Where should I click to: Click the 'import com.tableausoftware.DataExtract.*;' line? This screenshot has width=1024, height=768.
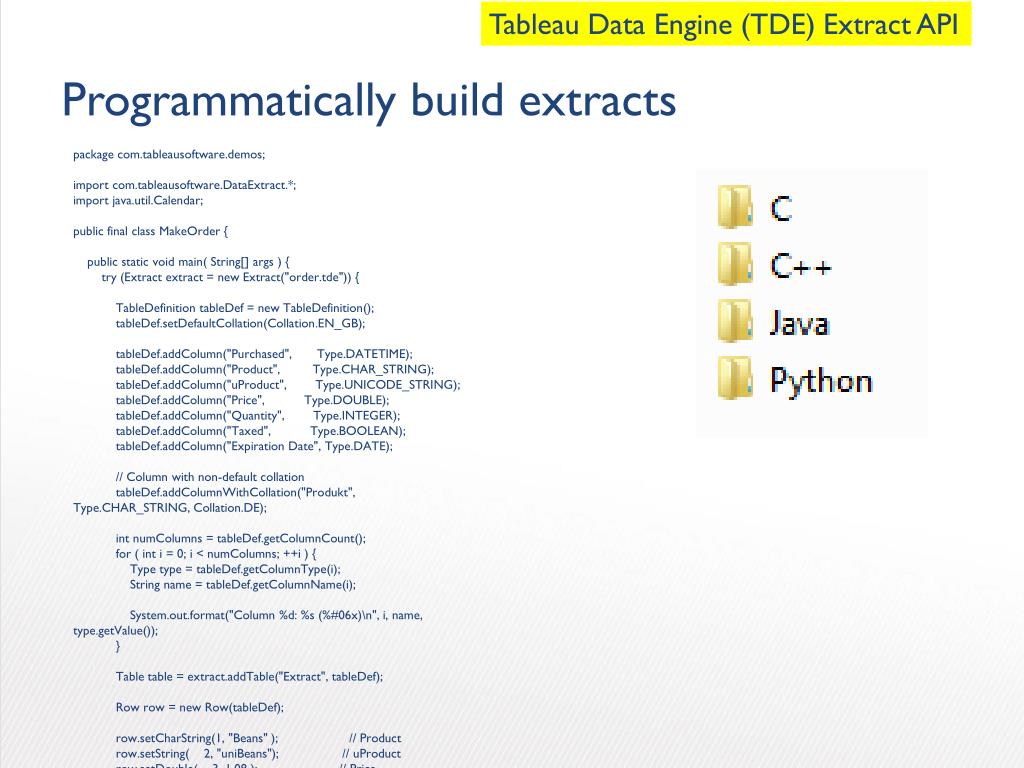point(185,185)
